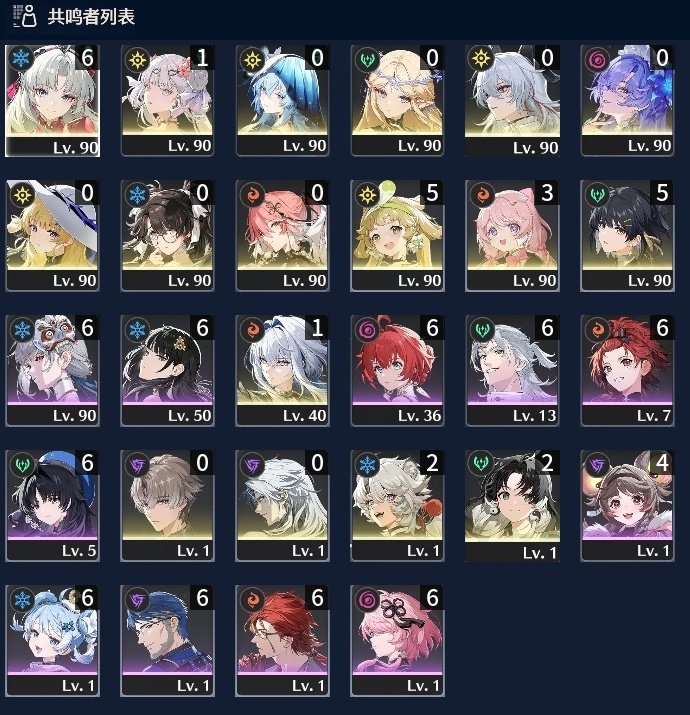Click Electro icon on brown-haired Lv. 1 male
The width and height of the screenshot is (690, 715).
click(x=137, y=465)
